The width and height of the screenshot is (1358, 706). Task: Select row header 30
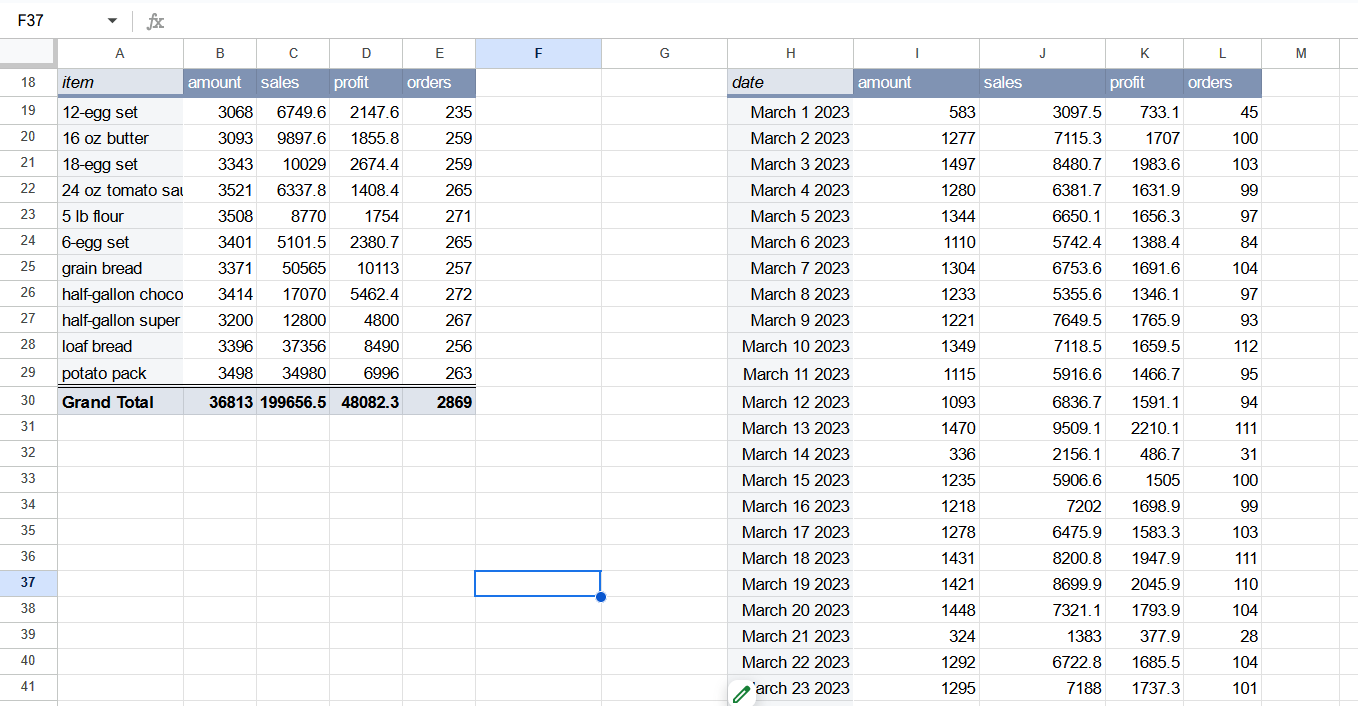(x=28, y=400)
